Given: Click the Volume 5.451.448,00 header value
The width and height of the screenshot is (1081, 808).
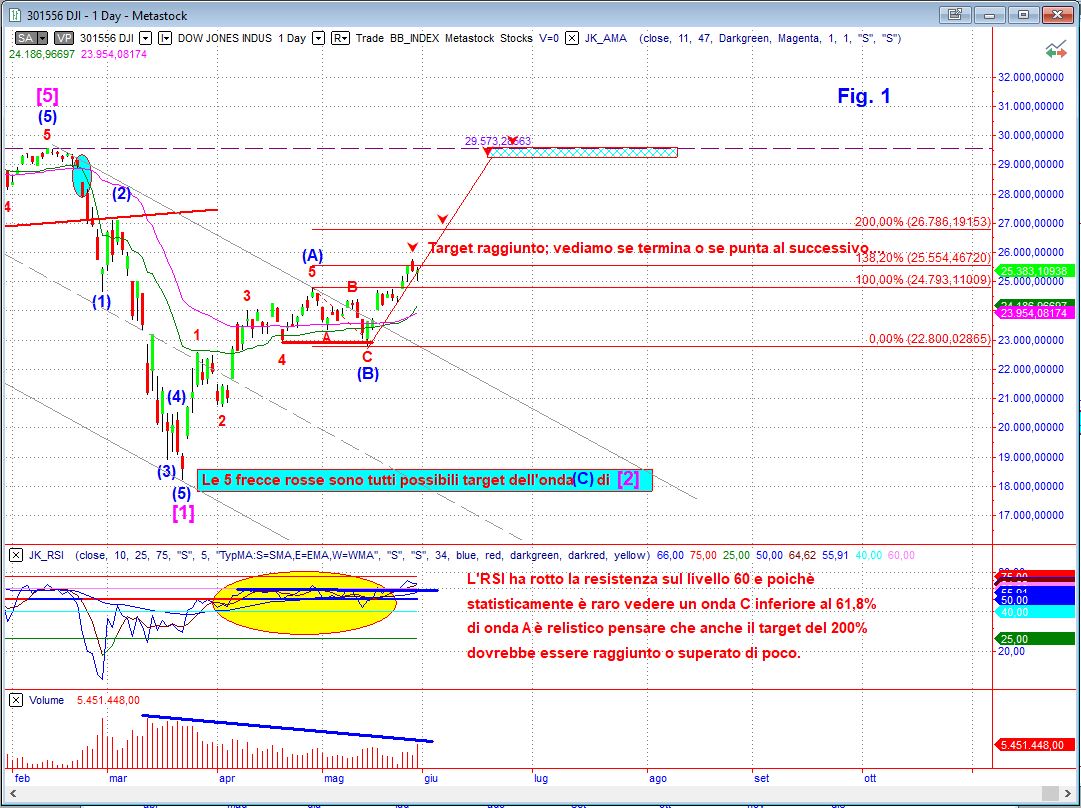Looking at the screenshot, I should pyautogui.click(x=108, y=700).
